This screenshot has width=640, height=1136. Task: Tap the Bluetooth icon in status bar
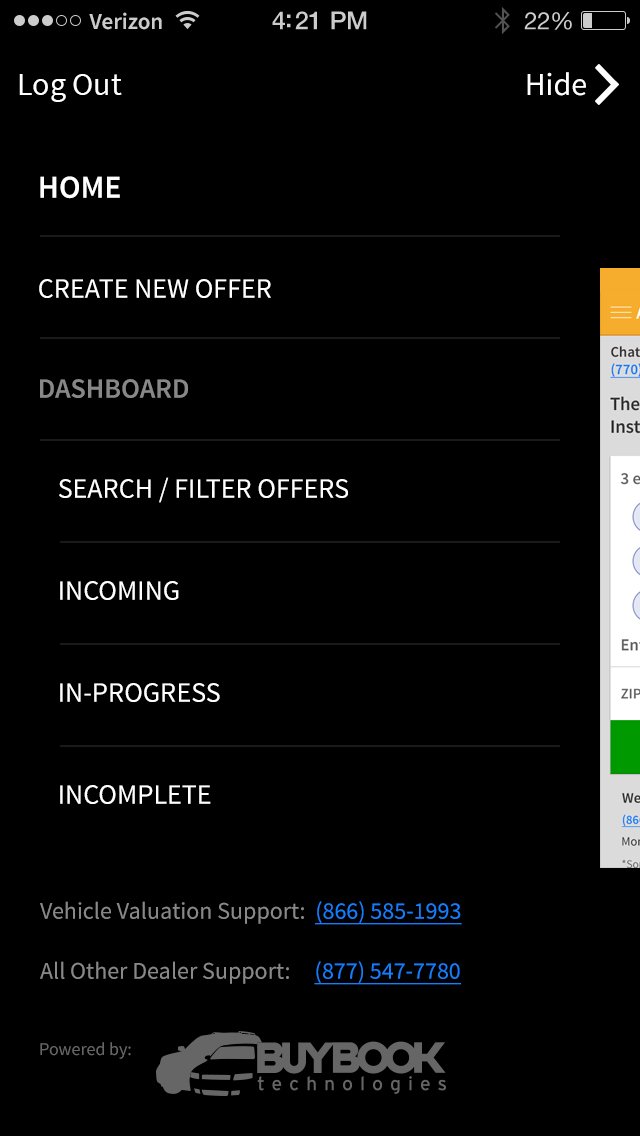[502, 20]
